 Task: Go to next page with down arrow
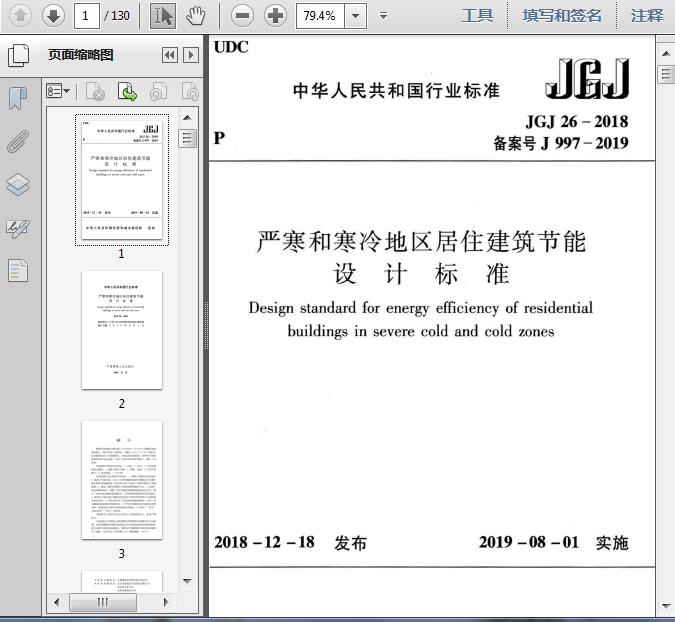tap(53, 15)
